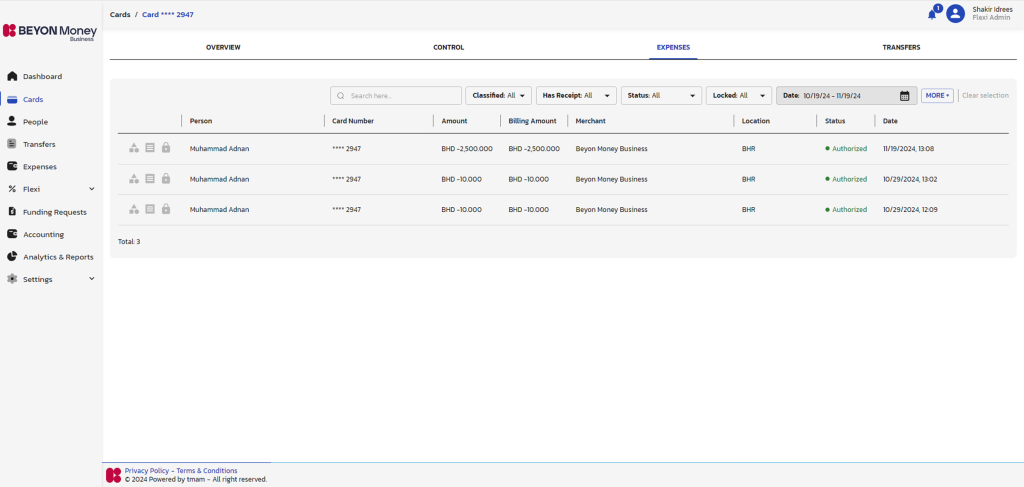Open Analytics & Reports pie icon

[12, 257]
